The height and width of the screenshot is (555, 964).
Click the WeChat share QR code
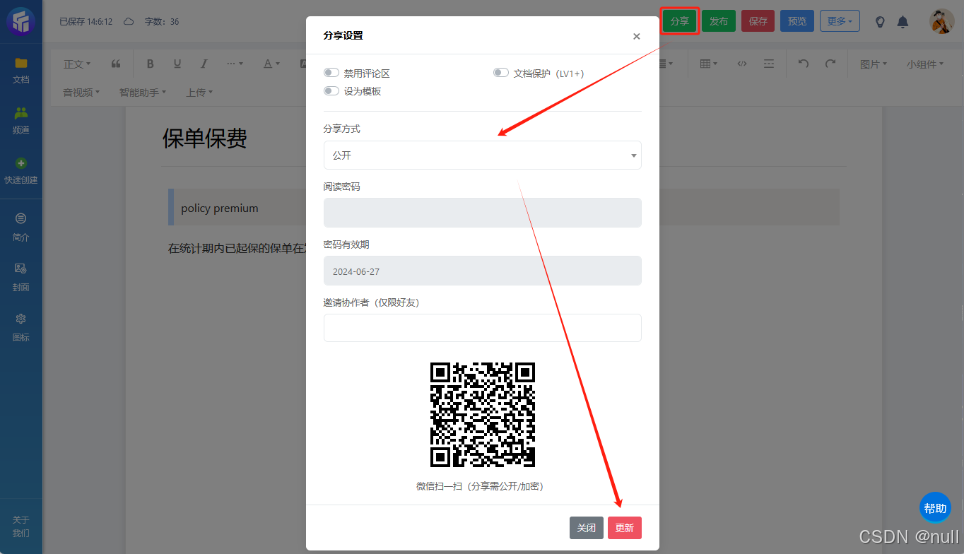483,415
